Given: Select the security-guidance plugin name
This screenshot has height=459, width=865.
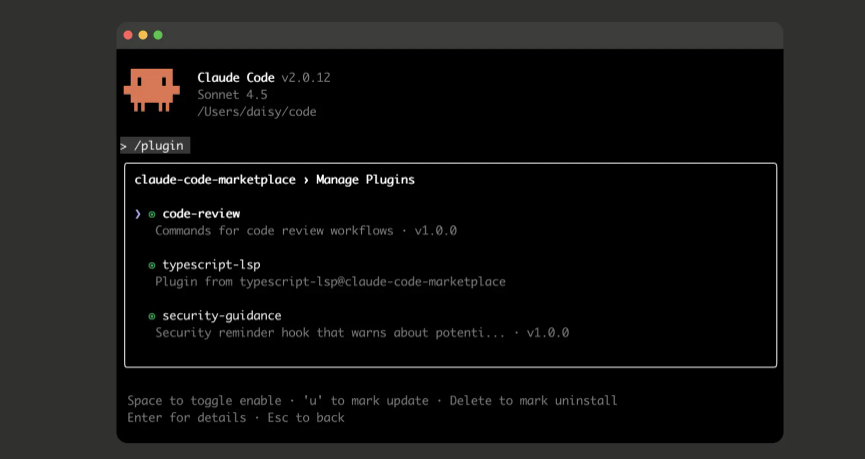Looking at the screenshot, I should tap(221, 316).
